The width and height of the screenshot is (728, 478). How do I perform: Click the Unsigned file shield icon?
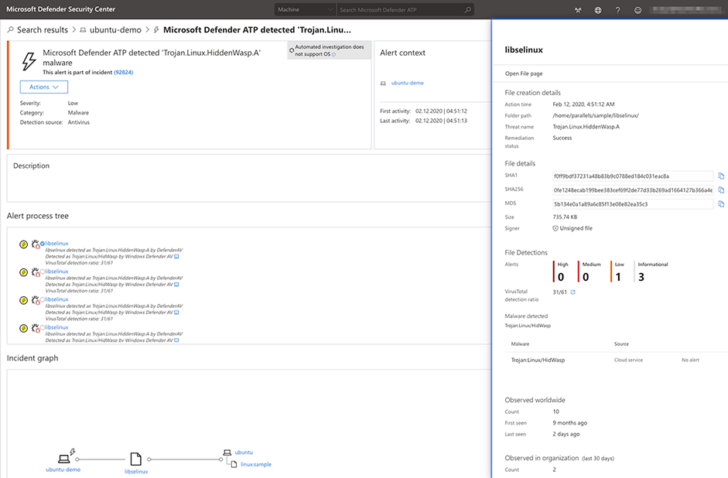[x=555, y=228]
